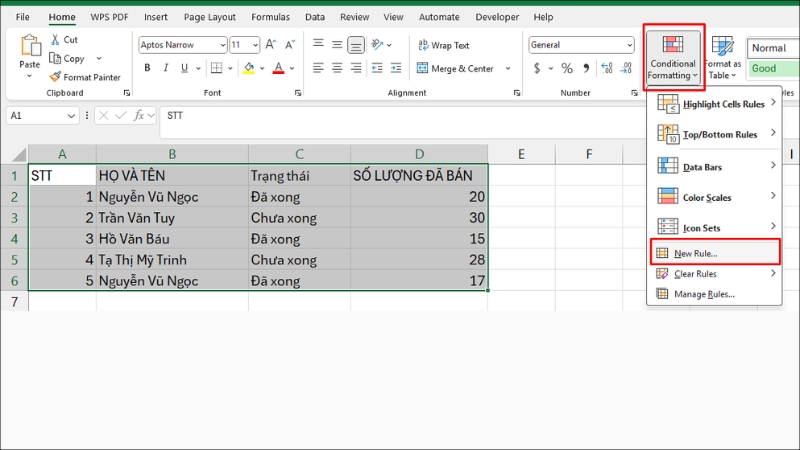Viewport: 800px width, 450px height.
Task: Open Top/Bottom Rules submenu
Action: [x=714, y=134]
